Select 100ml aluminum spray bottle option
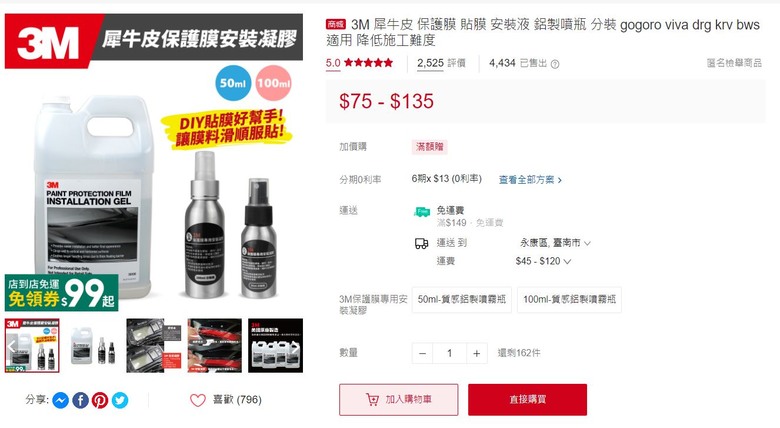Viewport: 780px width, 428px height. (x=569, y=300)
